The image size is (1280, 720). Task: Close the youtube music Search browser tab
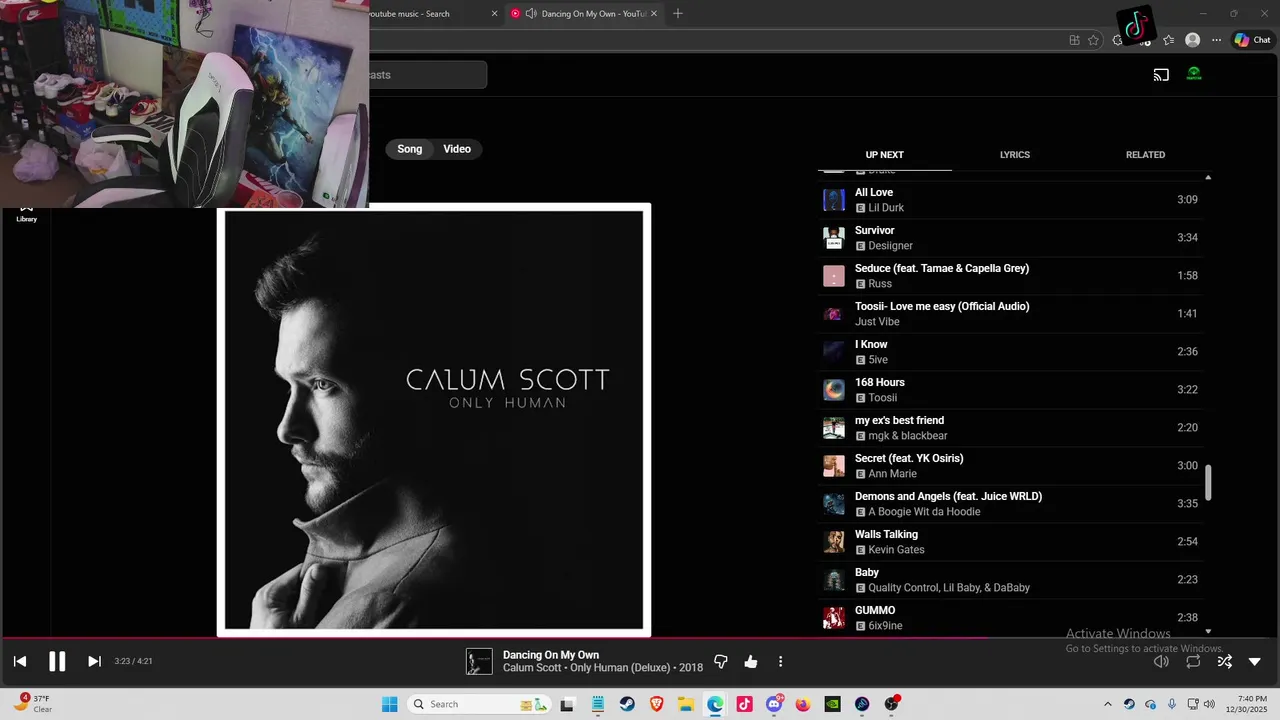click(x=494, y=14)
